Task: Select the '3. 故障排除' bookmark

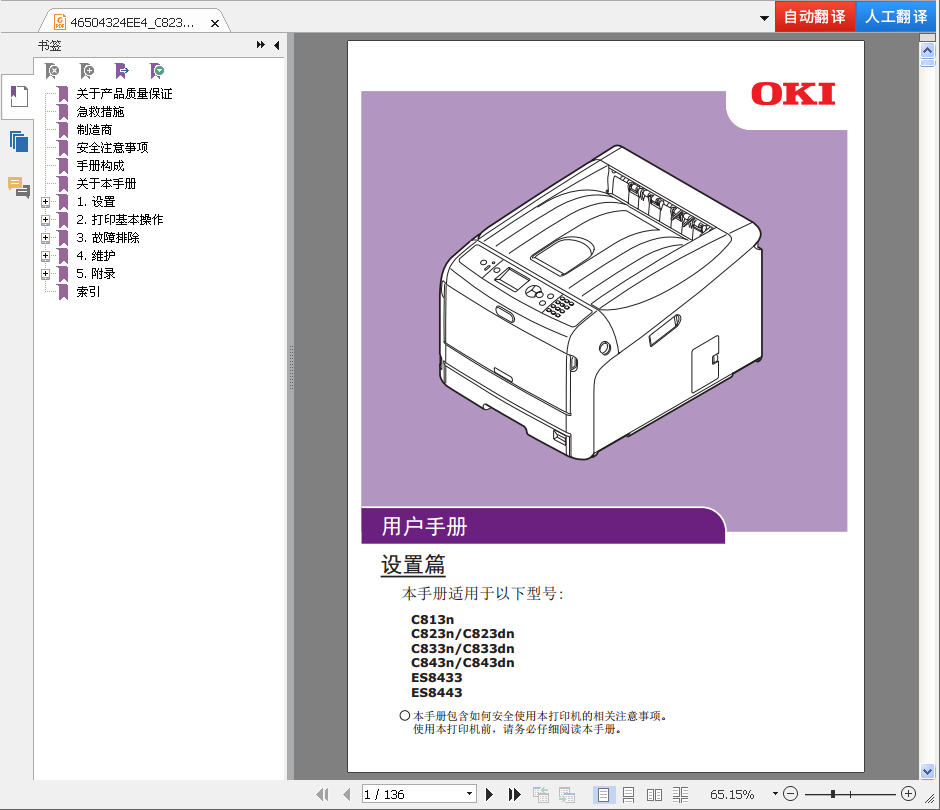Action: pyautogui.click(x=108, y=238)
